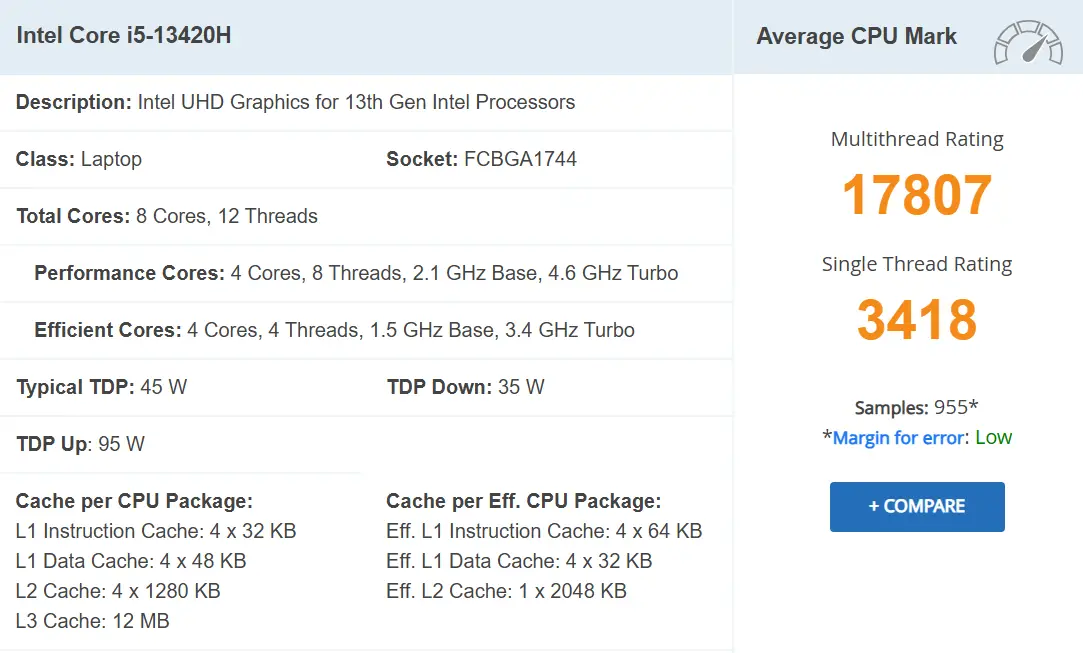Click the Class: Laptop field
Viewport: 1083px width, 653px height.
pos(79,159)
